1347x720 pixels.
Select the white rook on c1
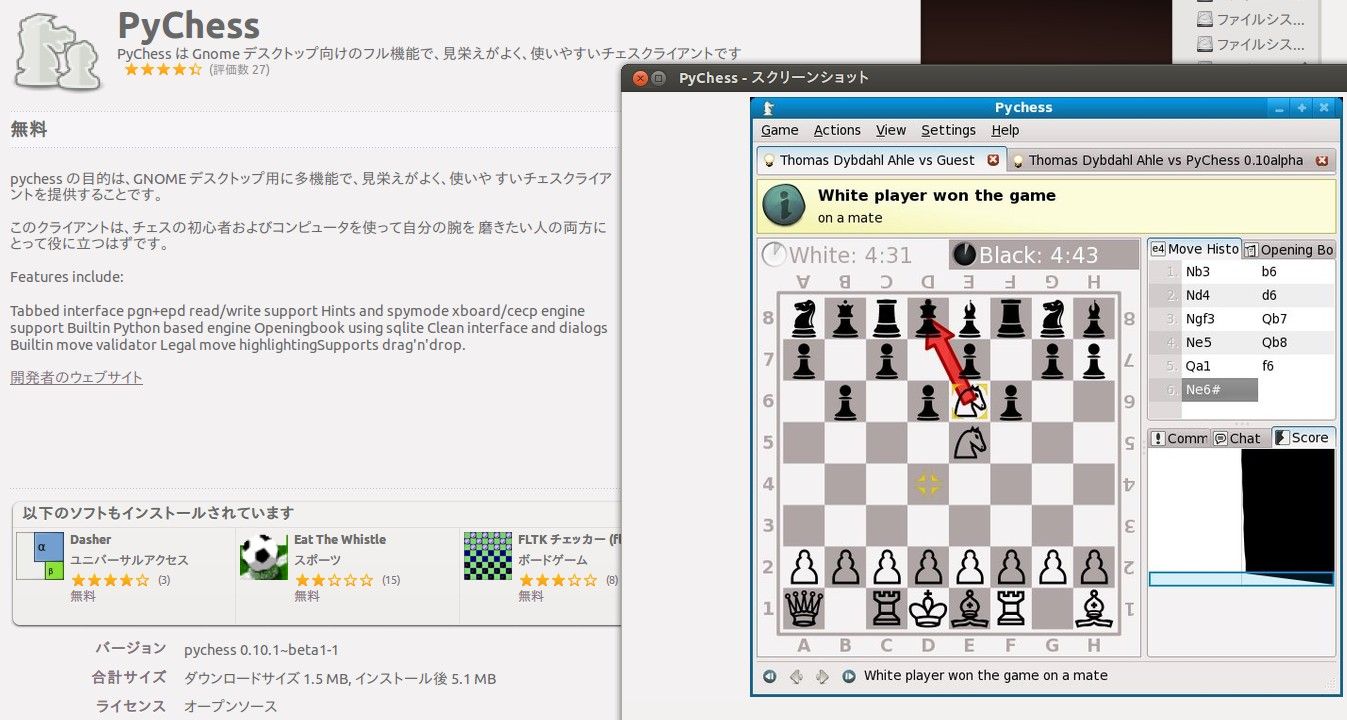(x=886, y=608)
